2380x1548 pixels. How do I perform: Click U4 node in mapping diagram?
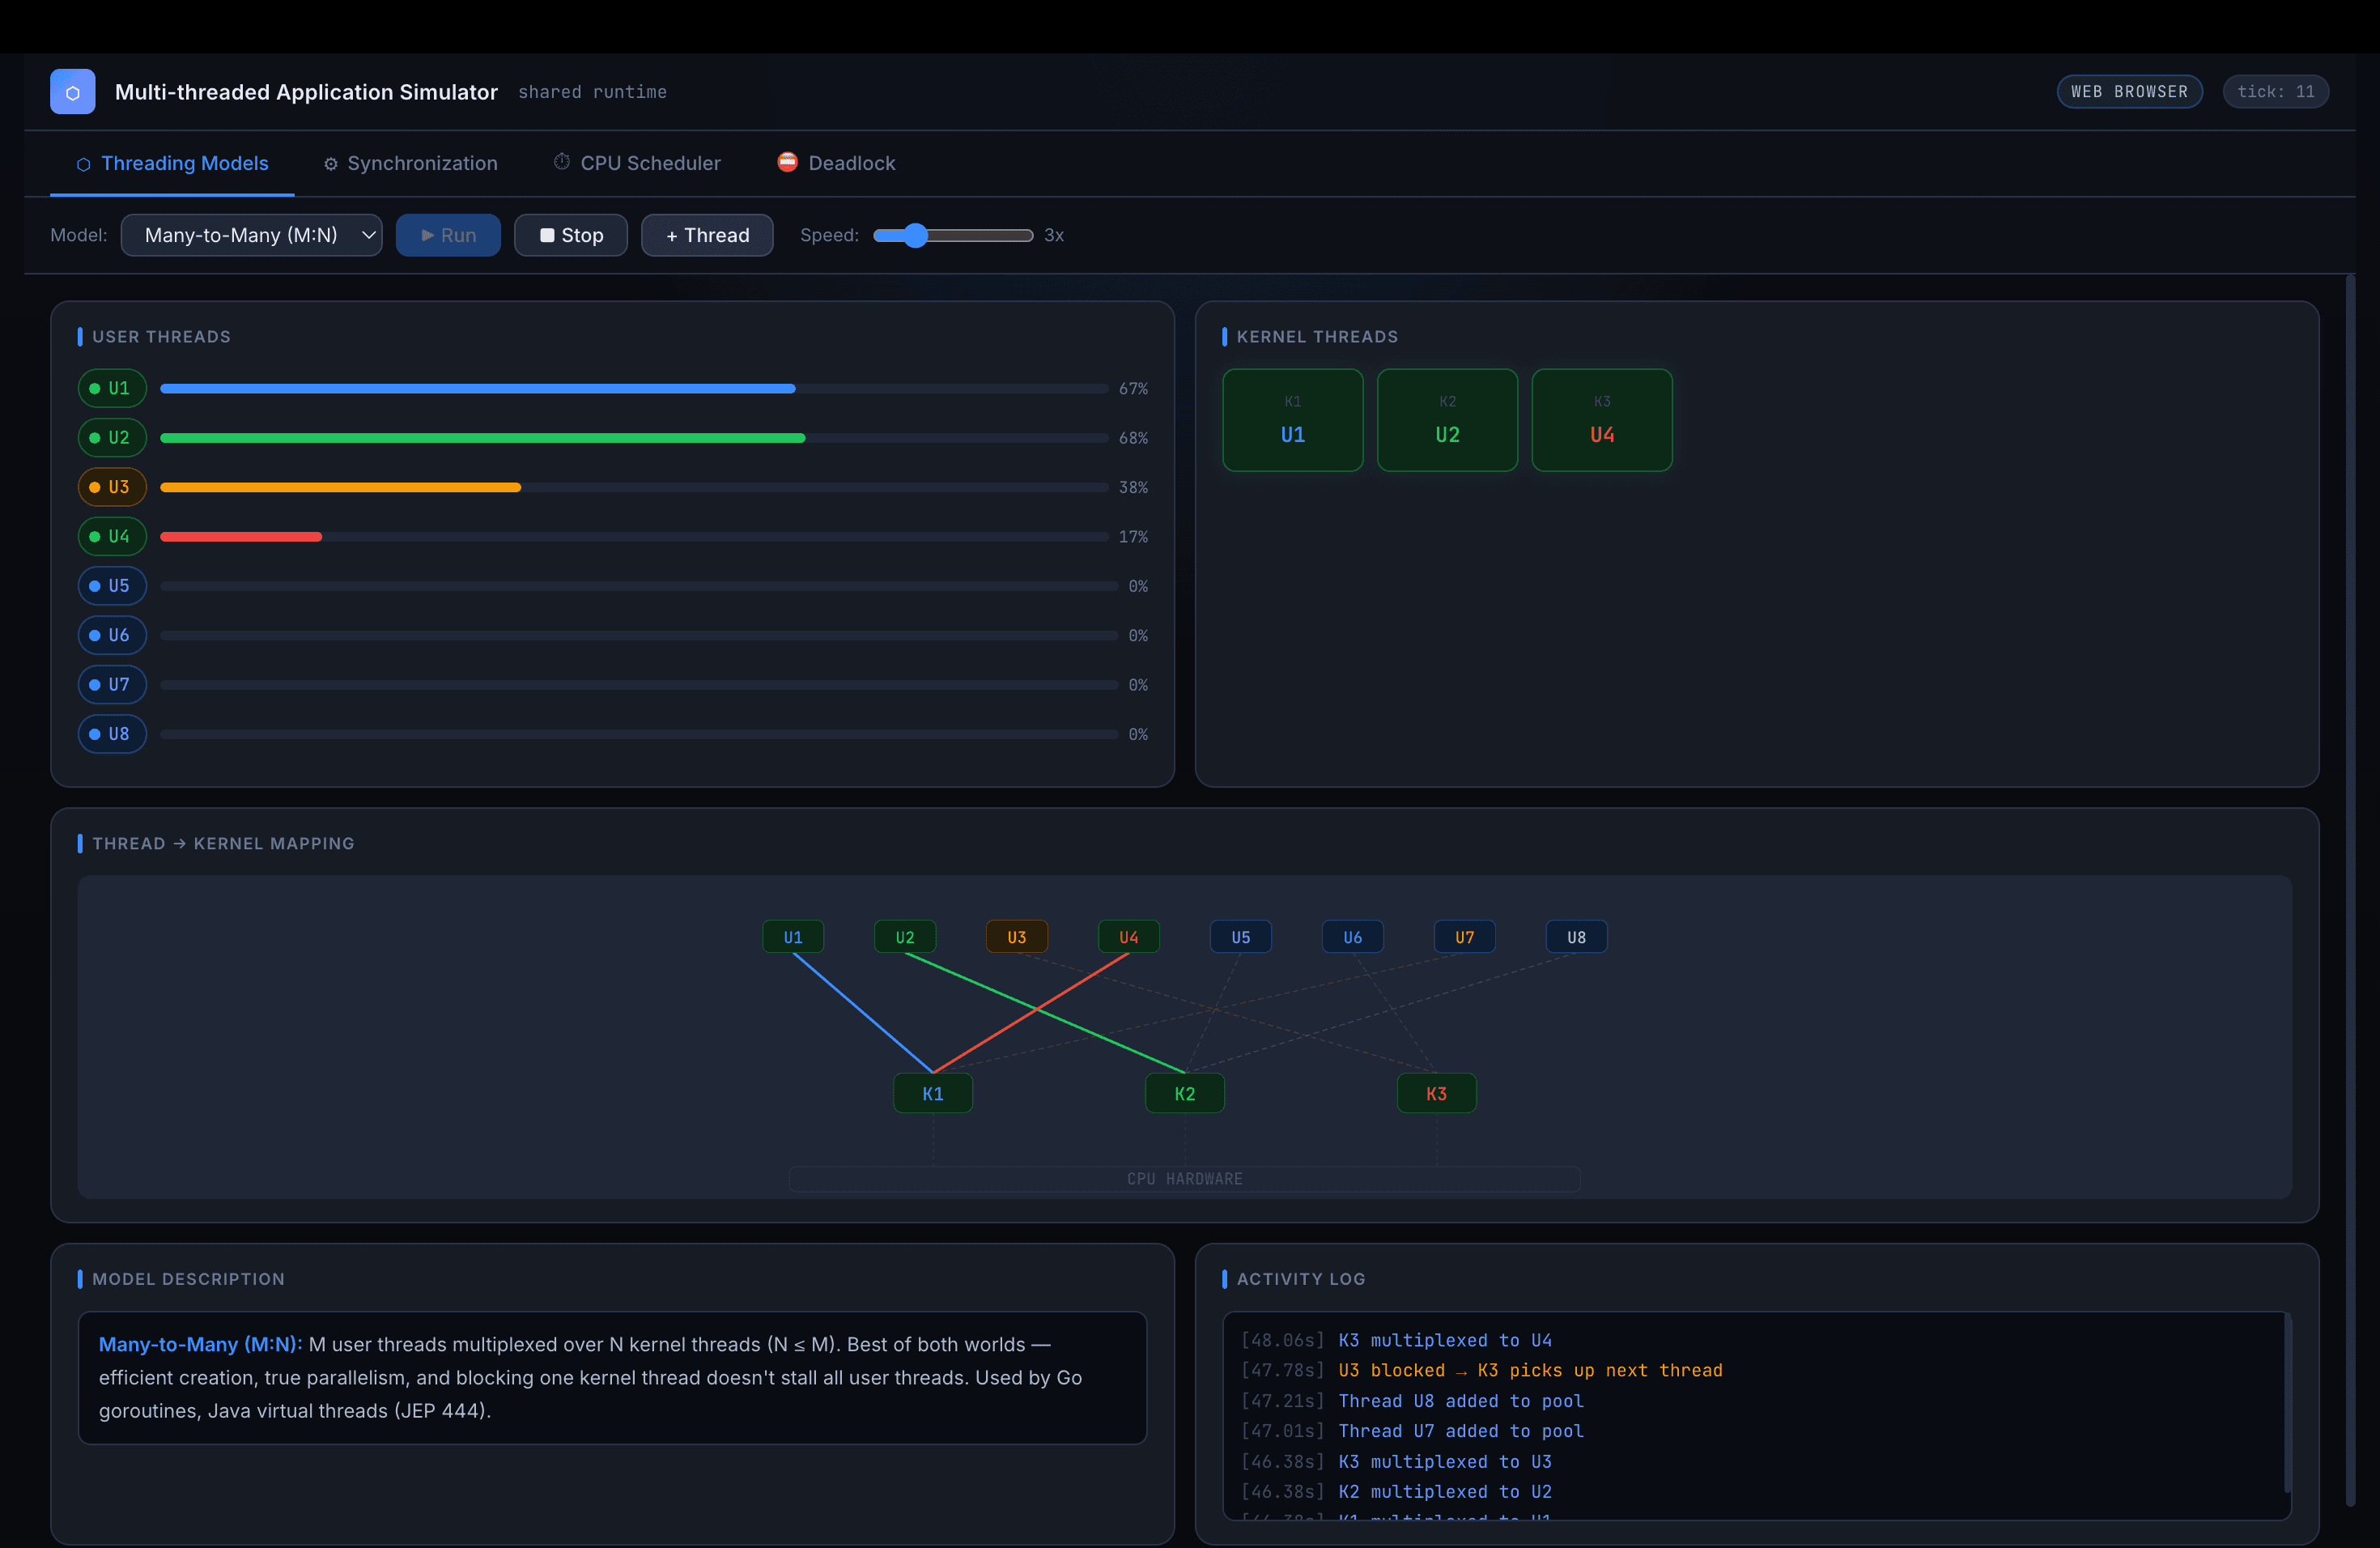[1129, 937]
